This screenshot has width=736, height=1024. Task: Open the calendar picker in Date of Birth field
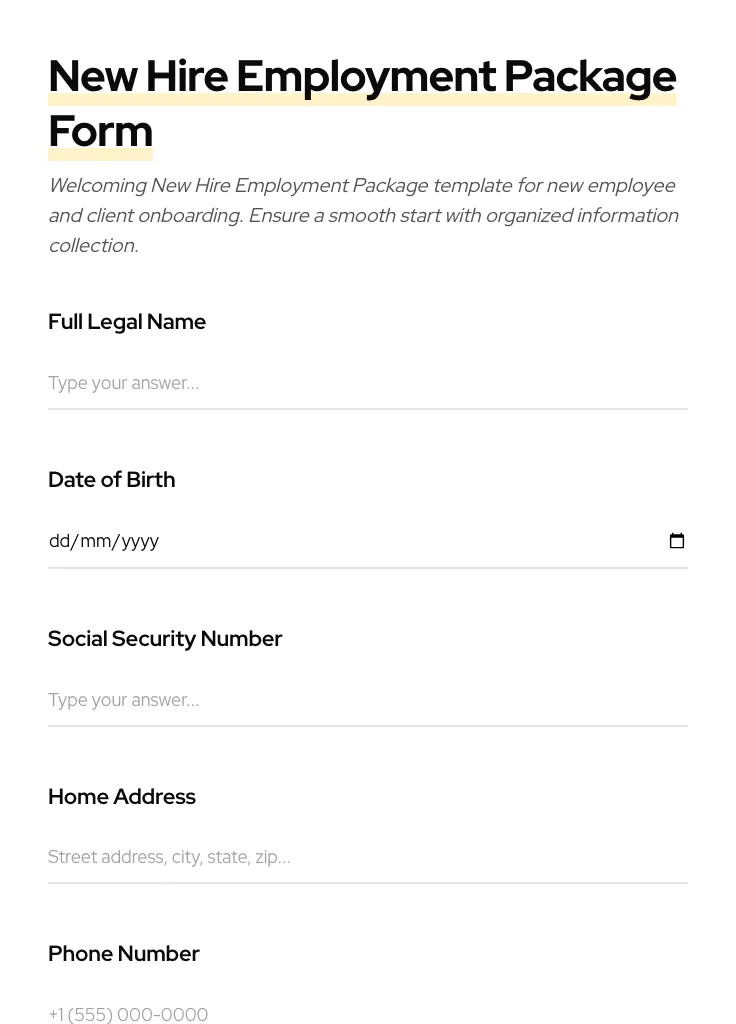[677, 540]
